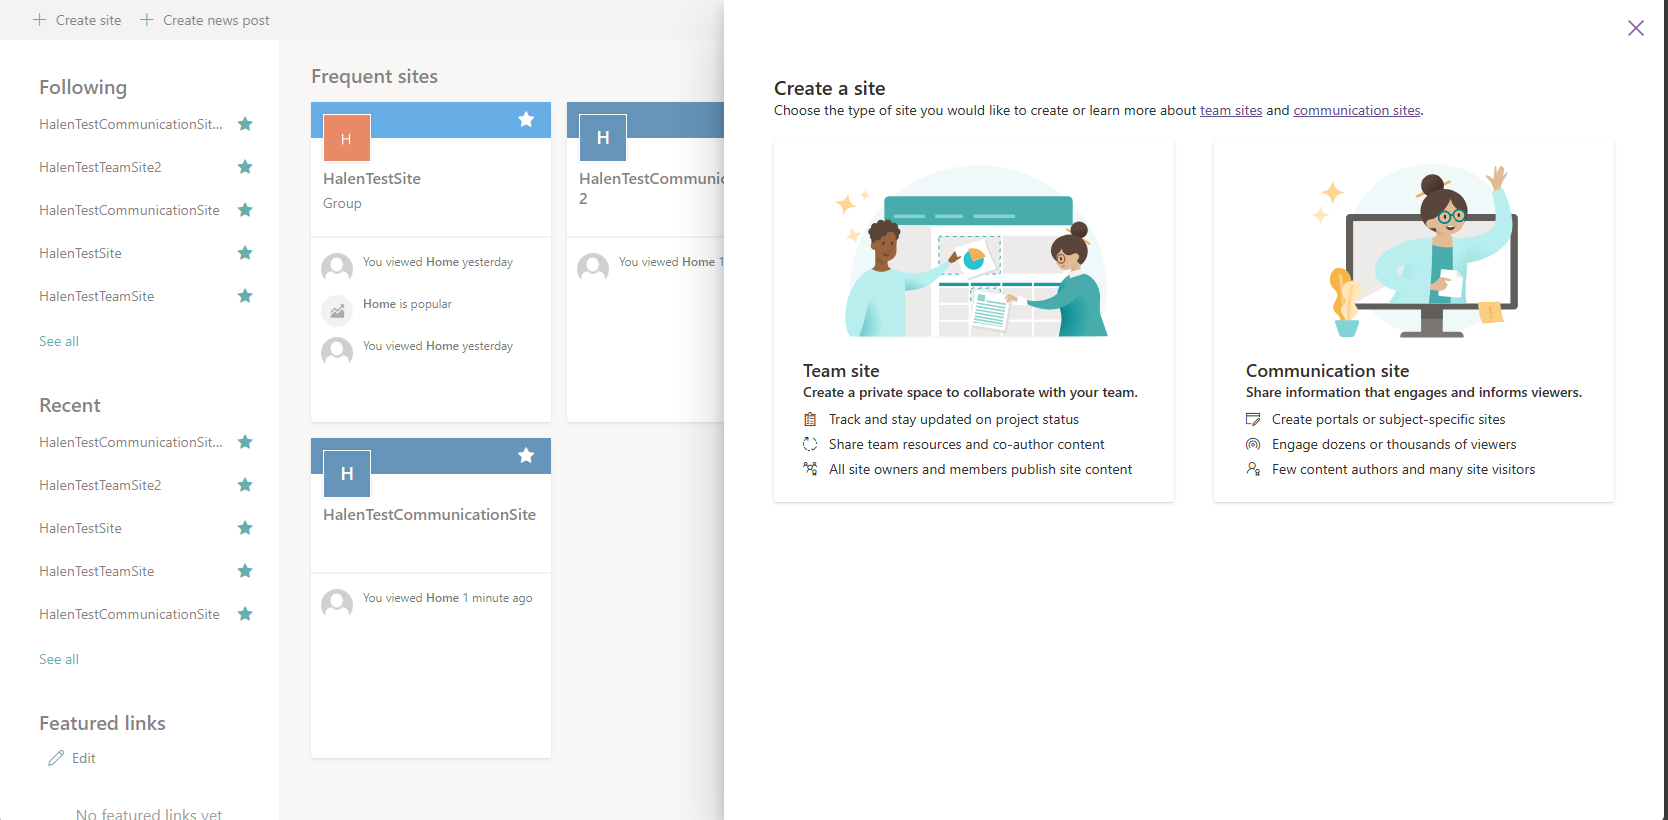Open HalenTestCommunicationSit... at top of Recent list

coord(131,442)
